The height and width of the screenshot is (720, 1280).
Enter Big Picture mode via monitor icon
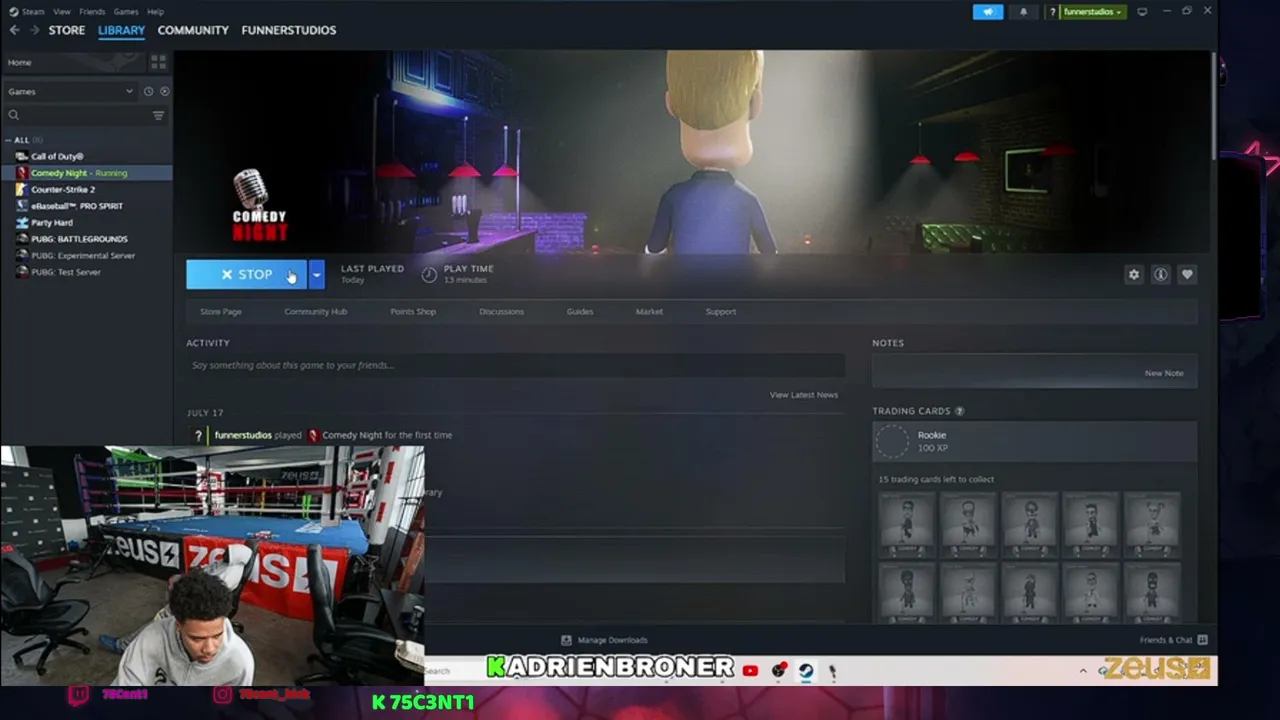click(x=1142, y=12)
